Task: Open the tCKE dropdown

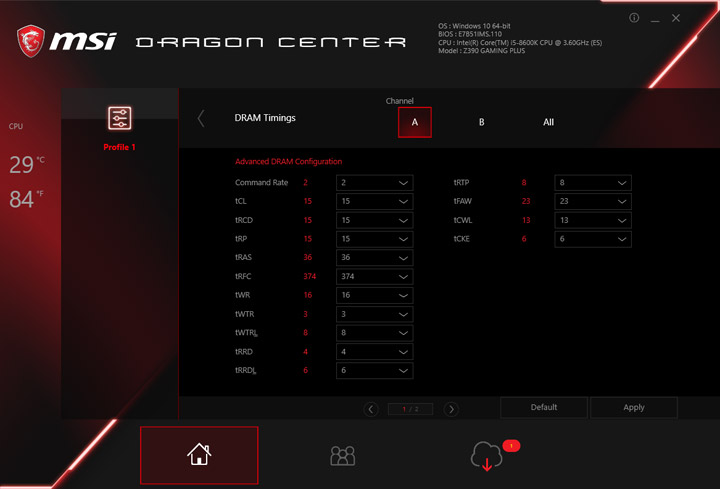Action: tap(593, 239)
